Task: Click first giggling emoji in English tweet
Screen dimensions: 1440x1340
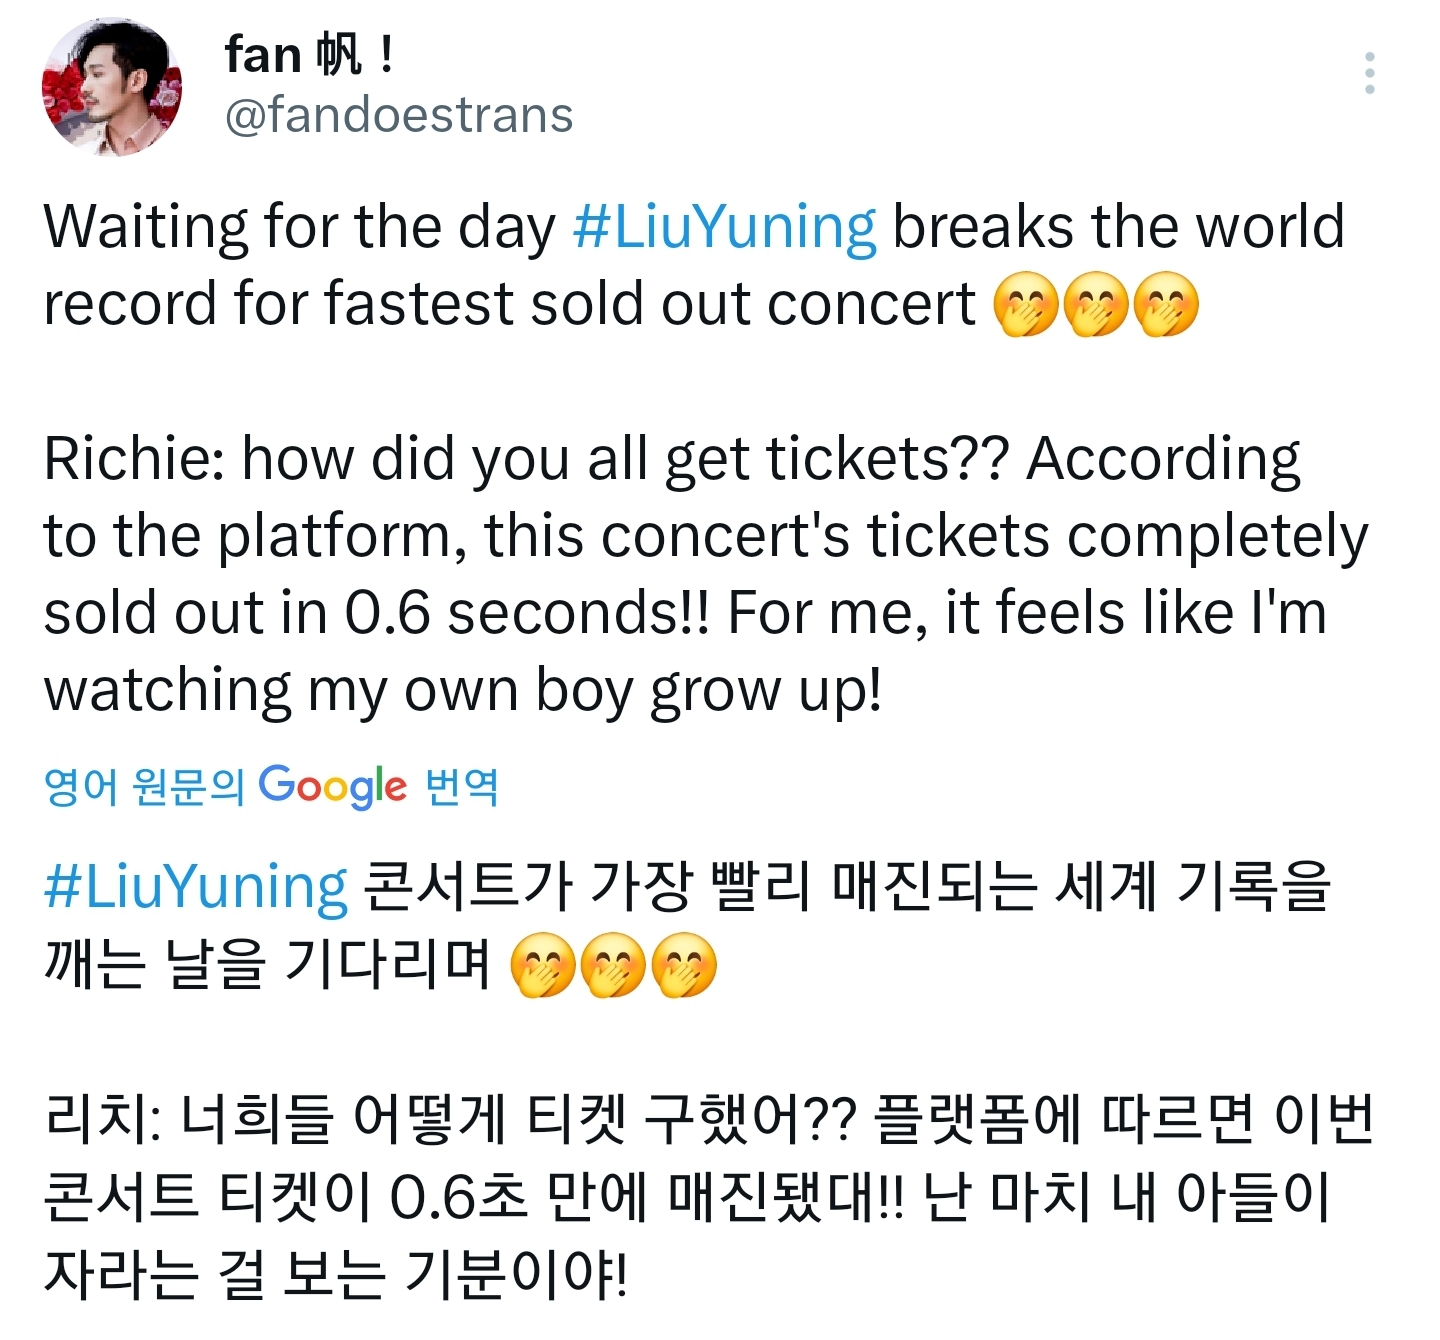Action: click(x=1025, y=307)
